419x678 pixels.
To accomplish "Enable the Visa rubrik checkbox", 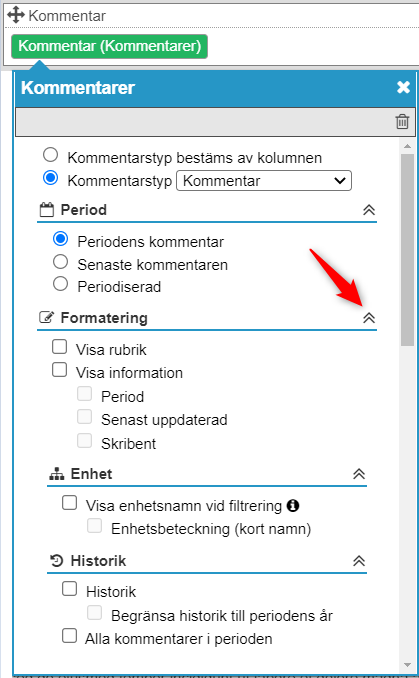I will coord(59,347).
